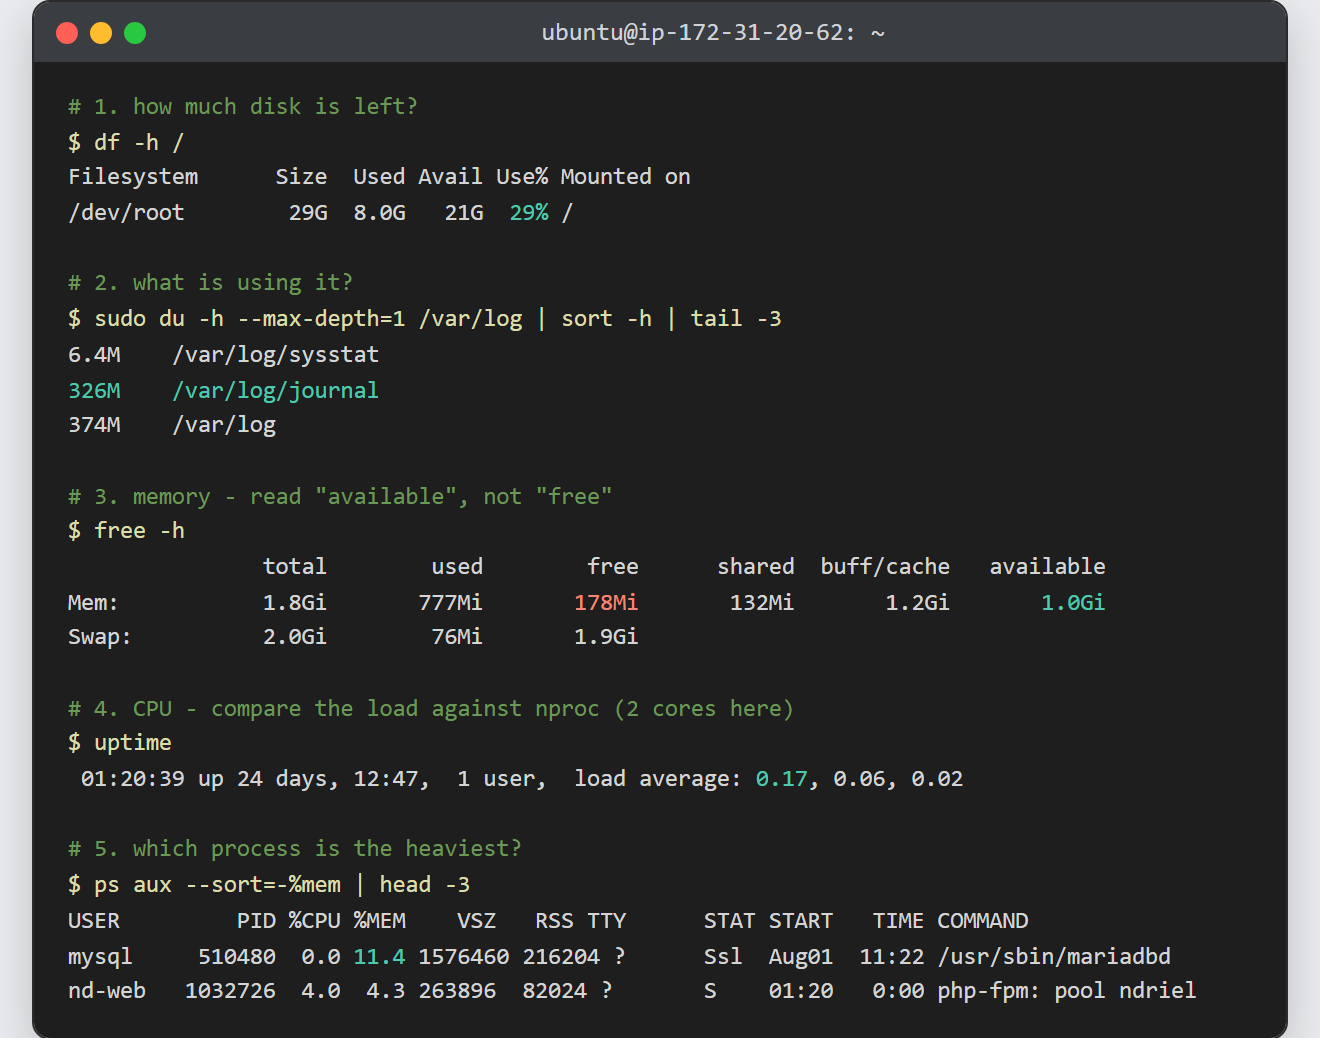1320x1038 pixels.
Task: Click the highlighted 11.4 %MEM value
Action: point(379,957)
